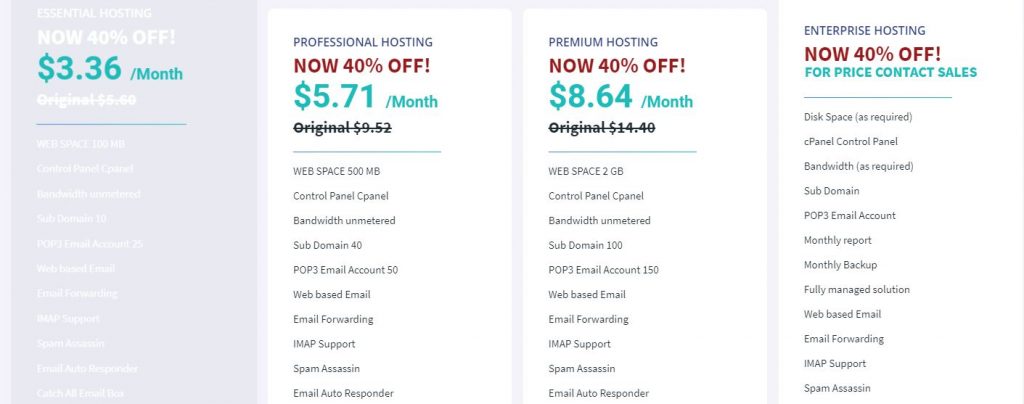Click the Professional Hosting plan title
The height and width of the screenshot is (404, 1024).
pyautogui.click(x=362, y=43)
